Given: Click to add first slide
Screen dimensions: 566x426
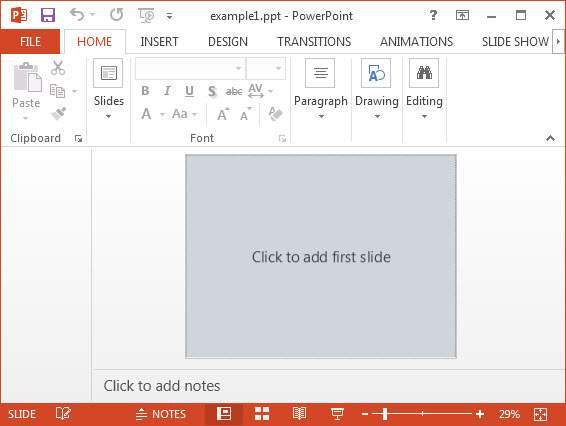Looking at the screenshot, I should coord(321,257).
